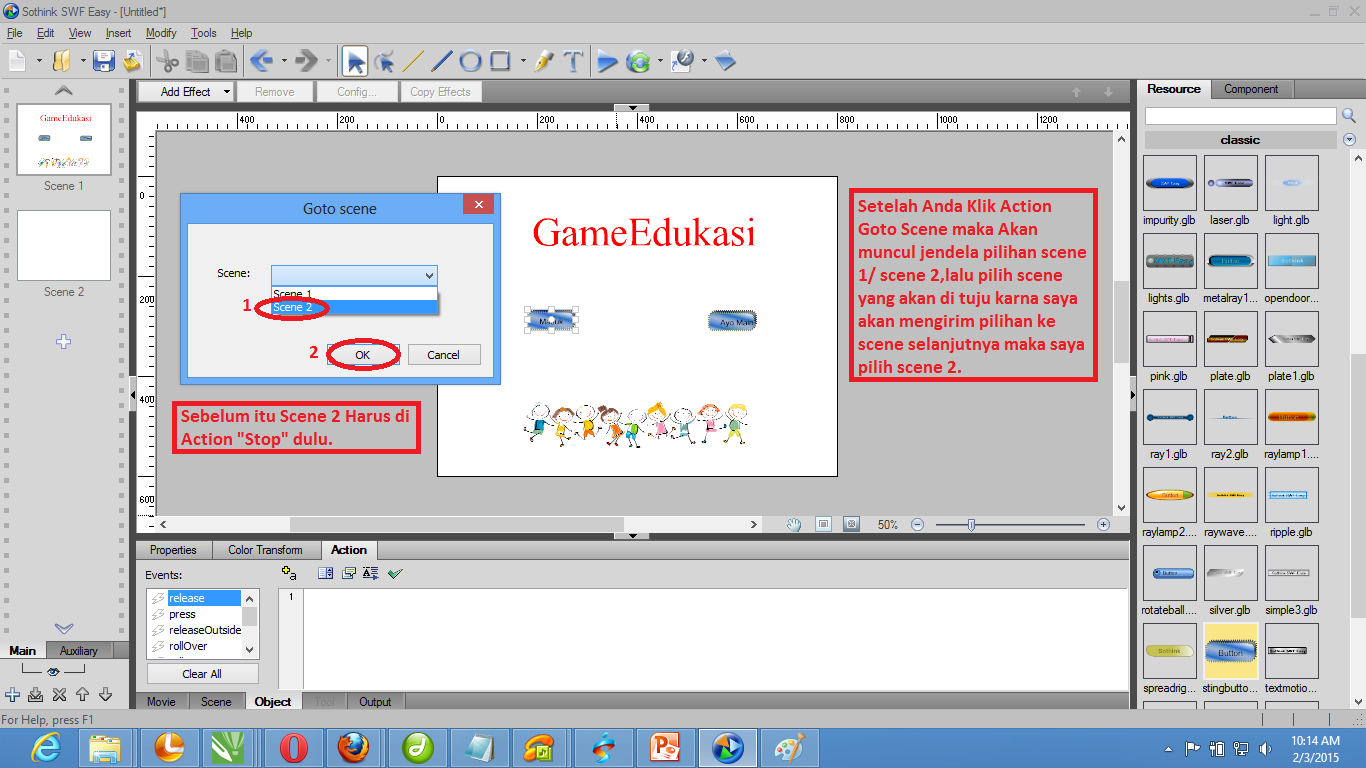This screenshot has height=768, width=1366.
Task: Check script syntax with the green checkmark icon
Action: (x=394, y=573)
